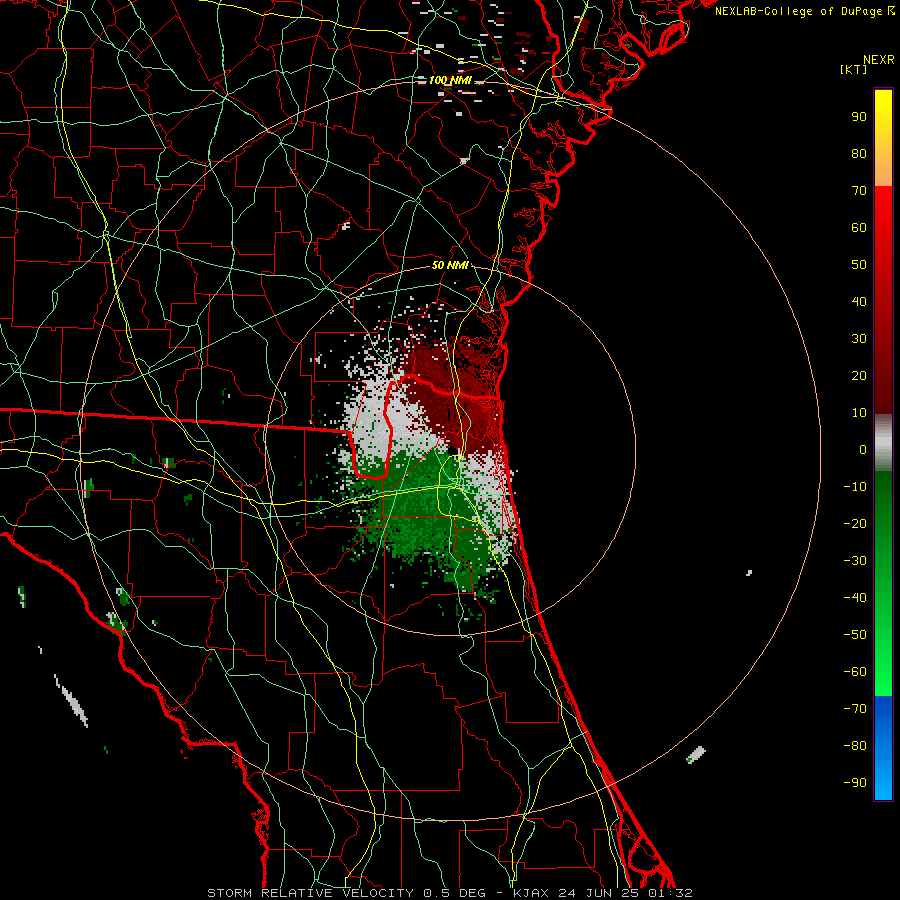Click the -60 value on the velocity scale
This screenshot has height=900, width=900.
tap(855, 672)
